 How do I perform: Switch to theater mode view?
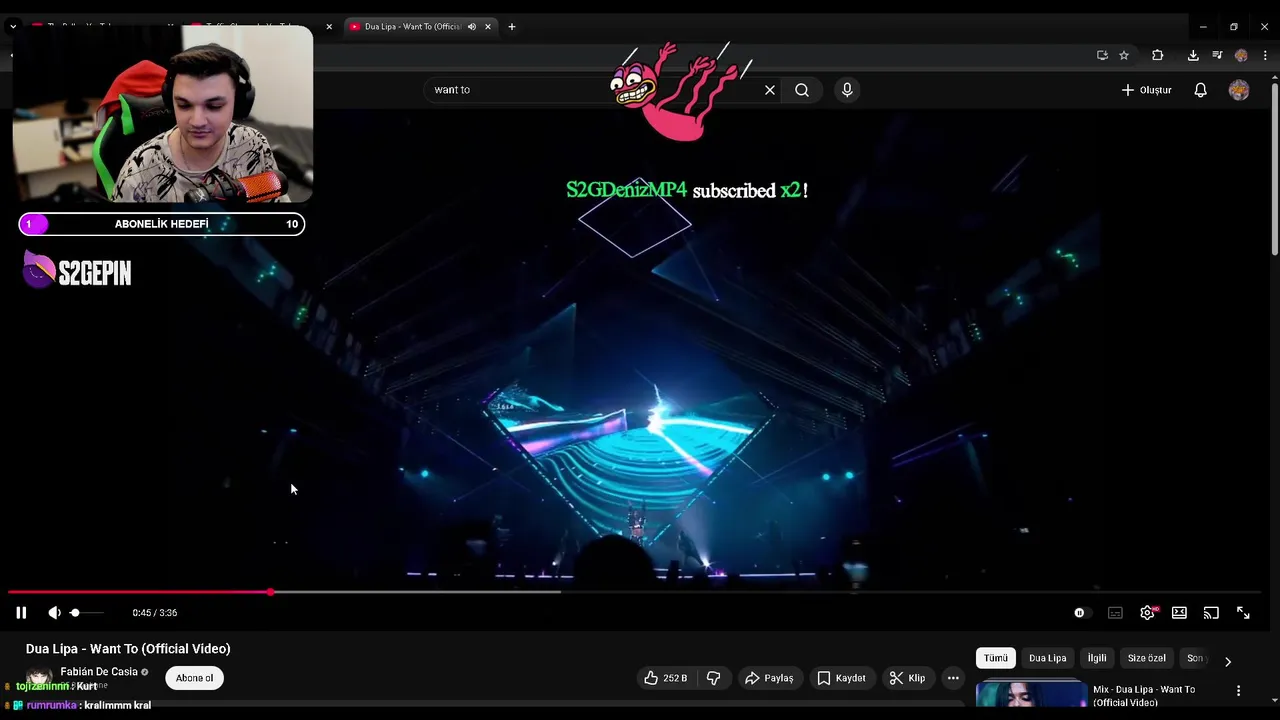pyautogui.click(x=1179, y=613)
